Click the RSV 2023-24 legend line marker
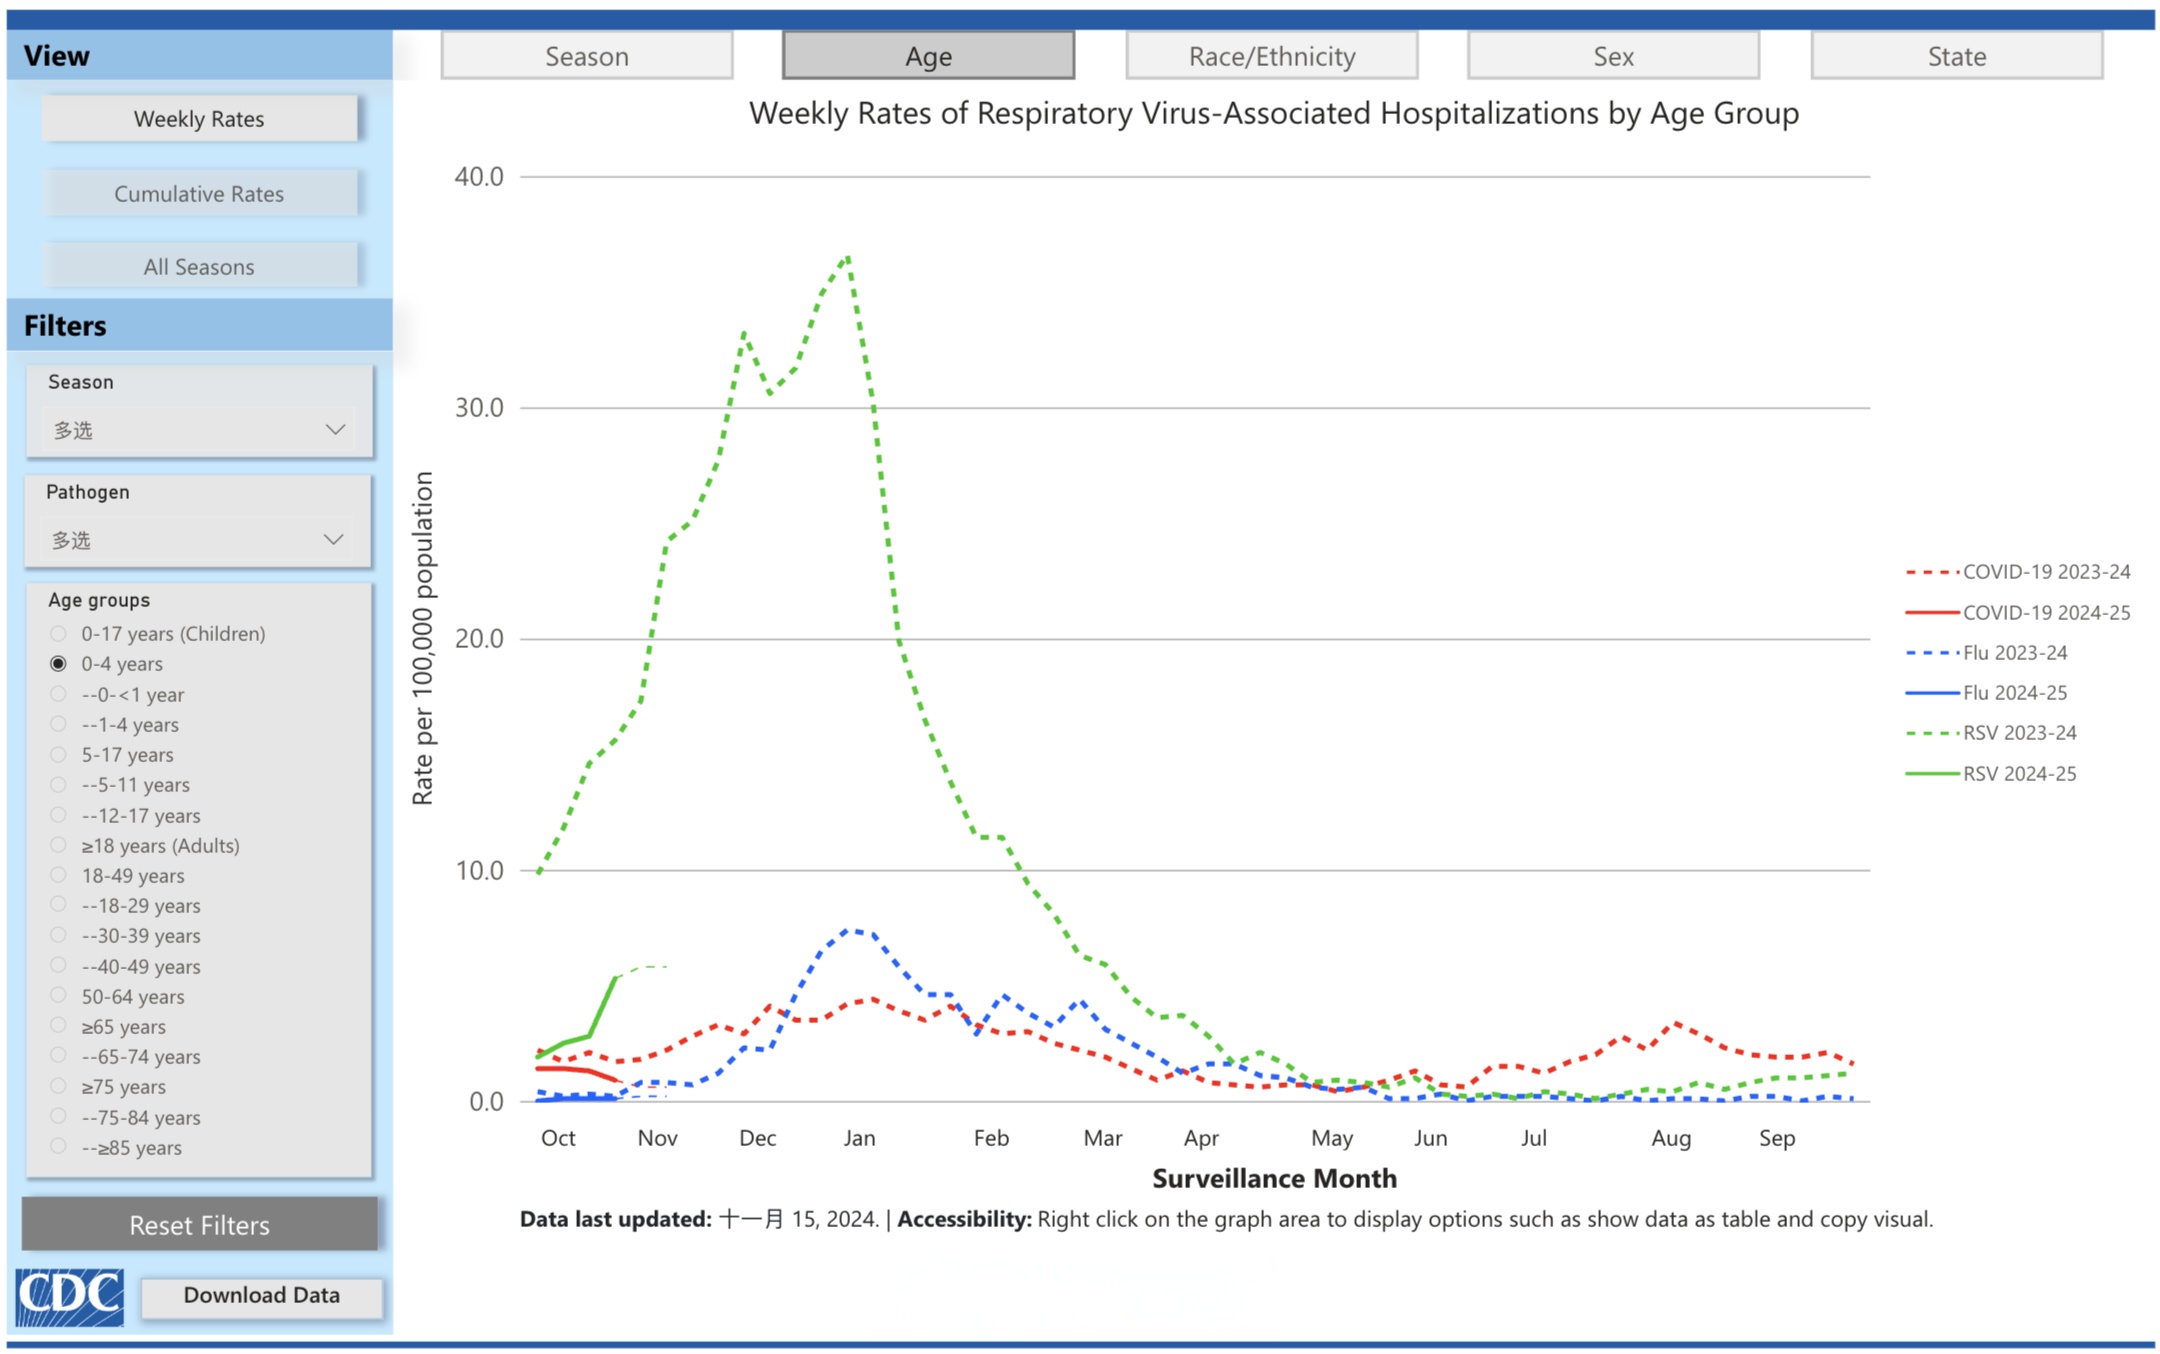 (1931, 733)
